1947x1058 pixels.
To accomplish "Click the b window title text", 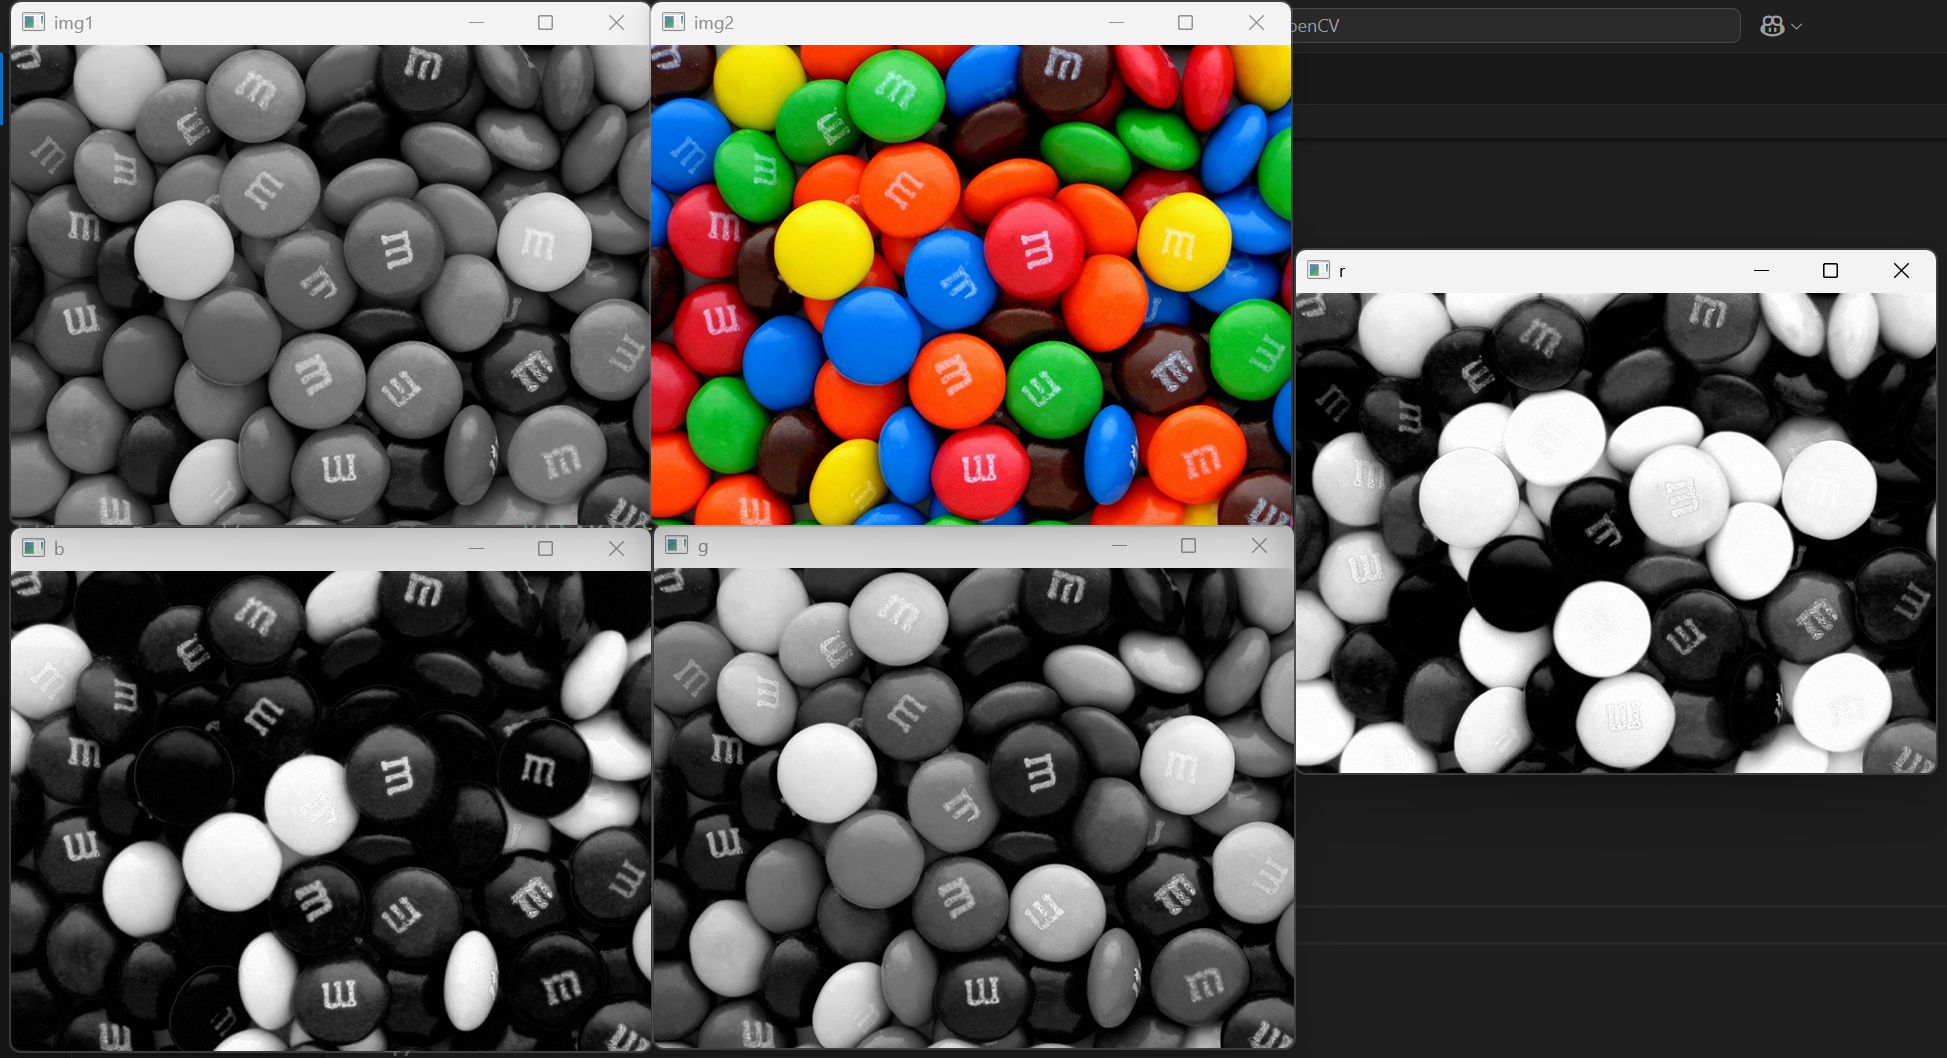I will (x=59, y=548).
